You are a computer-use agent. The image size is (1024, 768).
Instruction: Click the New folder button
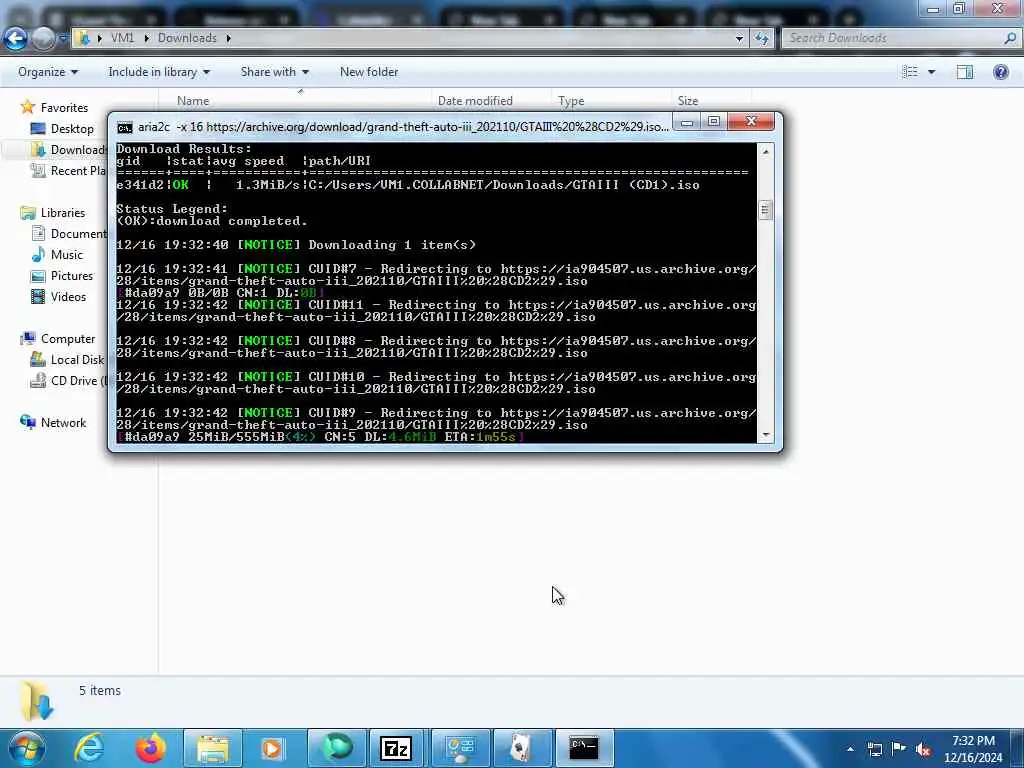pos(369,72)
